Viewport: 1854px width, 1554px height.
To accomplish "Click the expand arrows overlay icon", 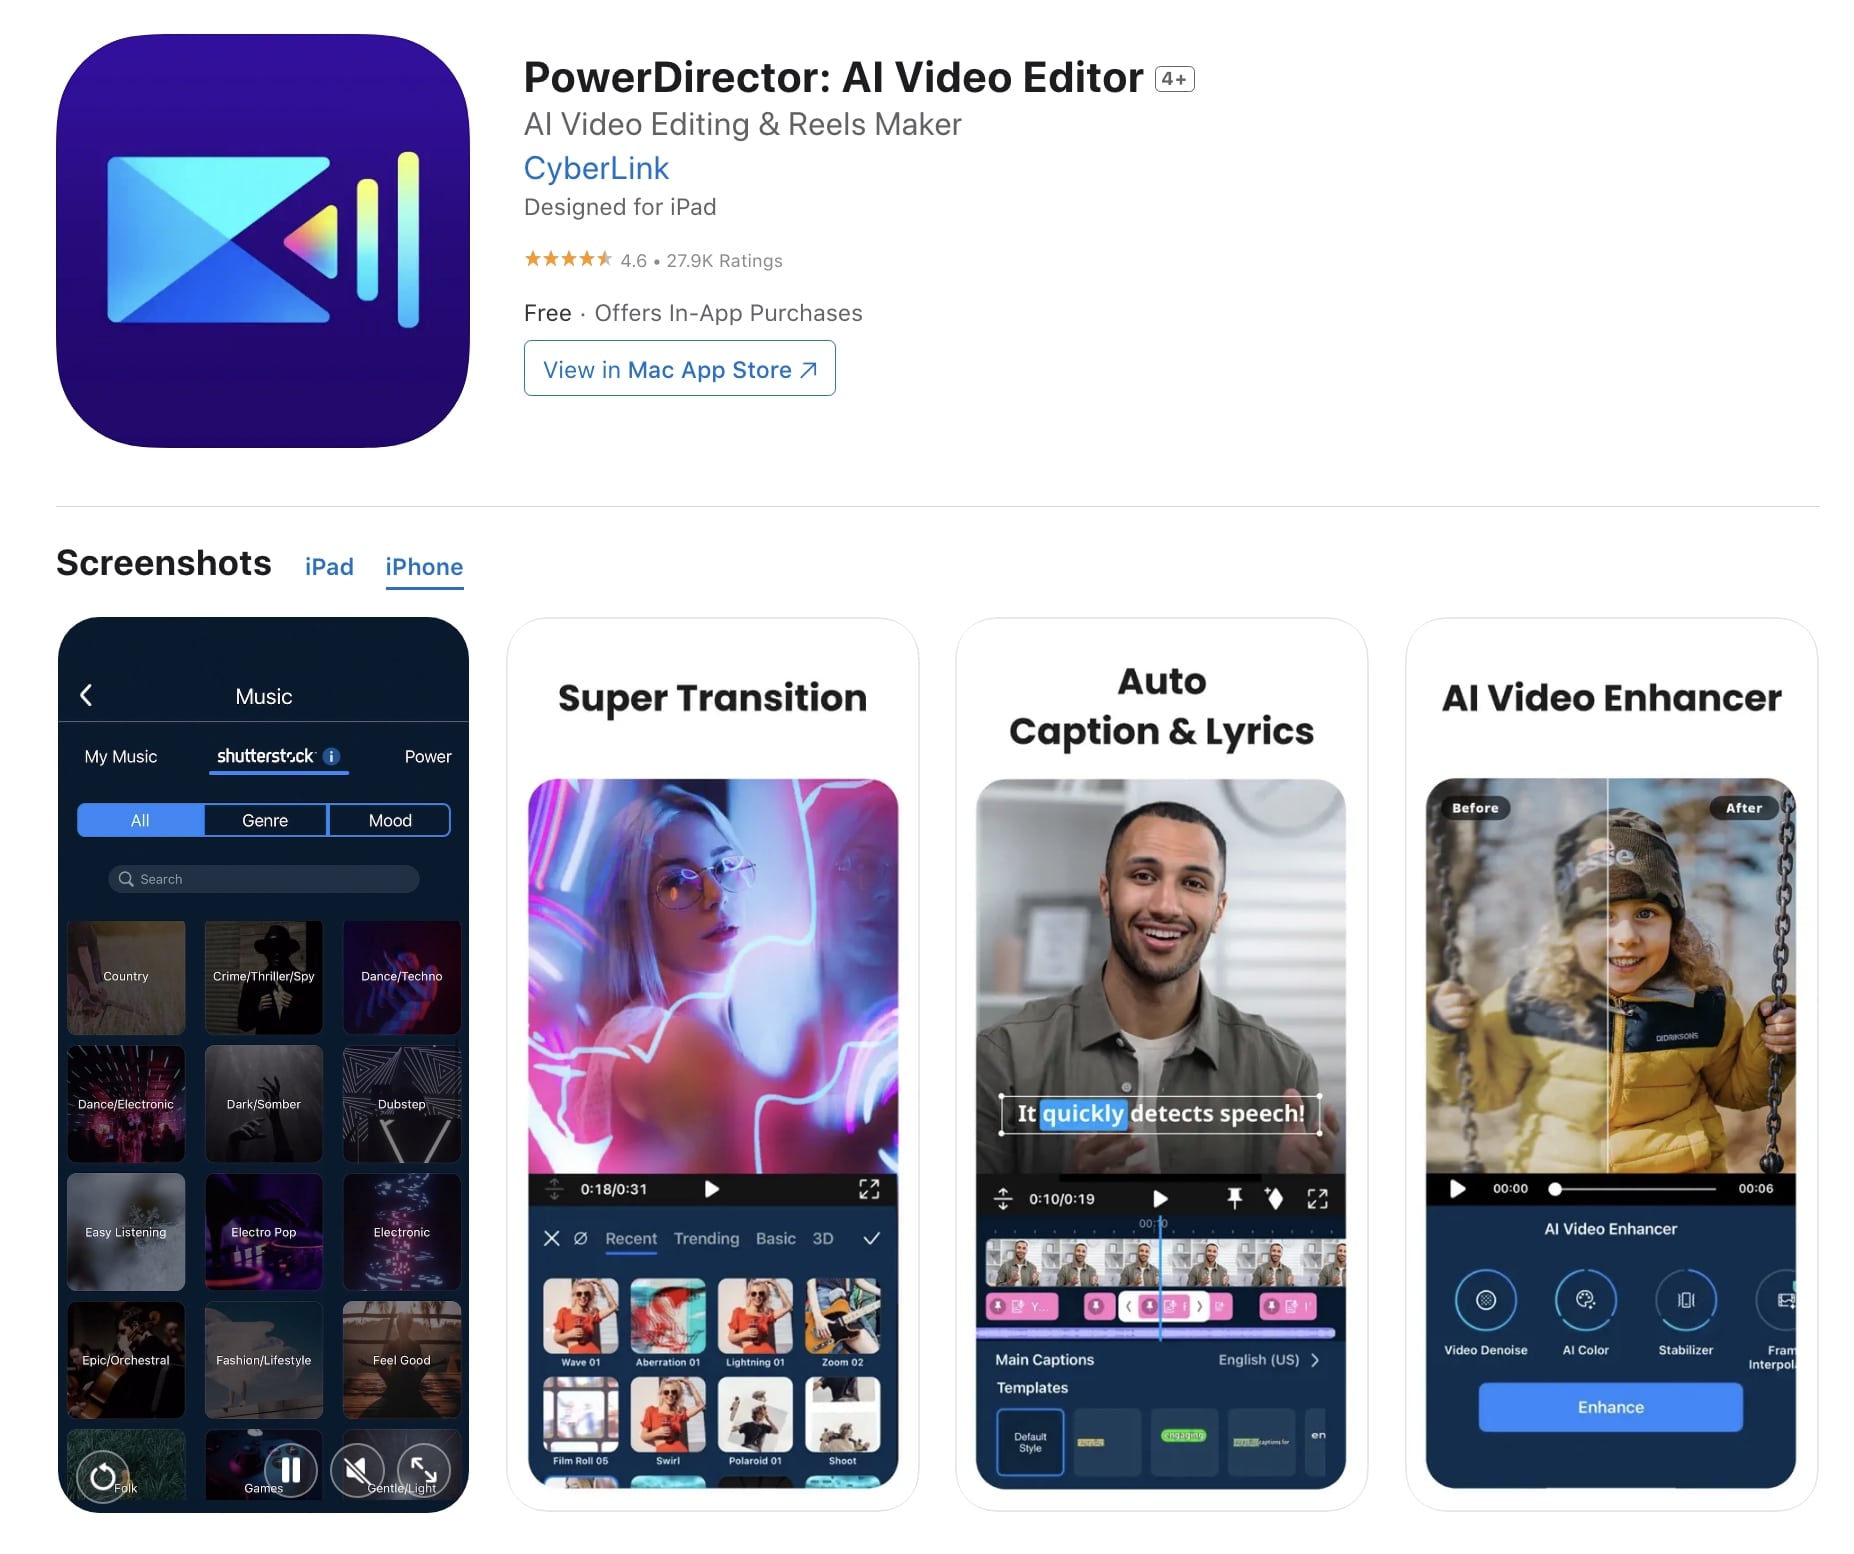I will [424, 1470].
